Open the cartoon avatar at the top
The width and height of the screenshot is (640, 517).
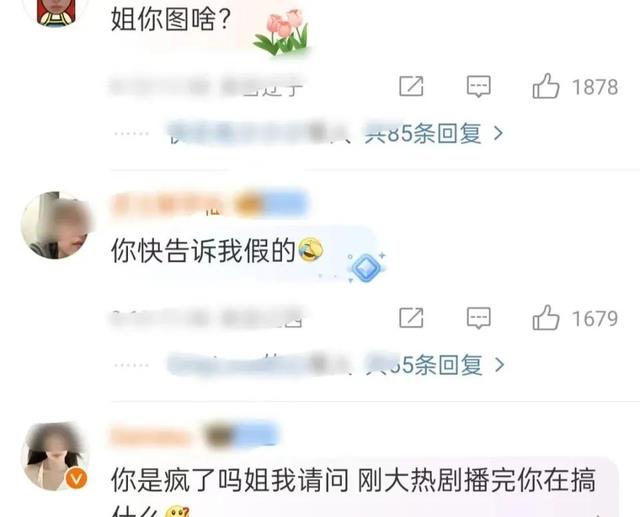pyautogui.click(x=56, y=12)
